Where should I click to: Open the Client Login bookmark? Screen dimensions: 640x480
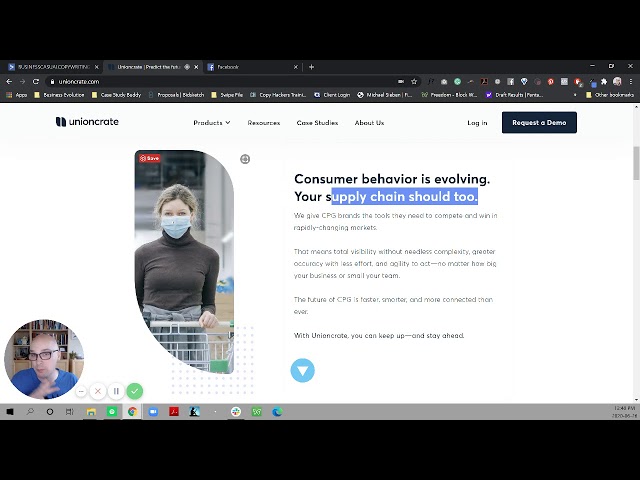click(332, 95)
